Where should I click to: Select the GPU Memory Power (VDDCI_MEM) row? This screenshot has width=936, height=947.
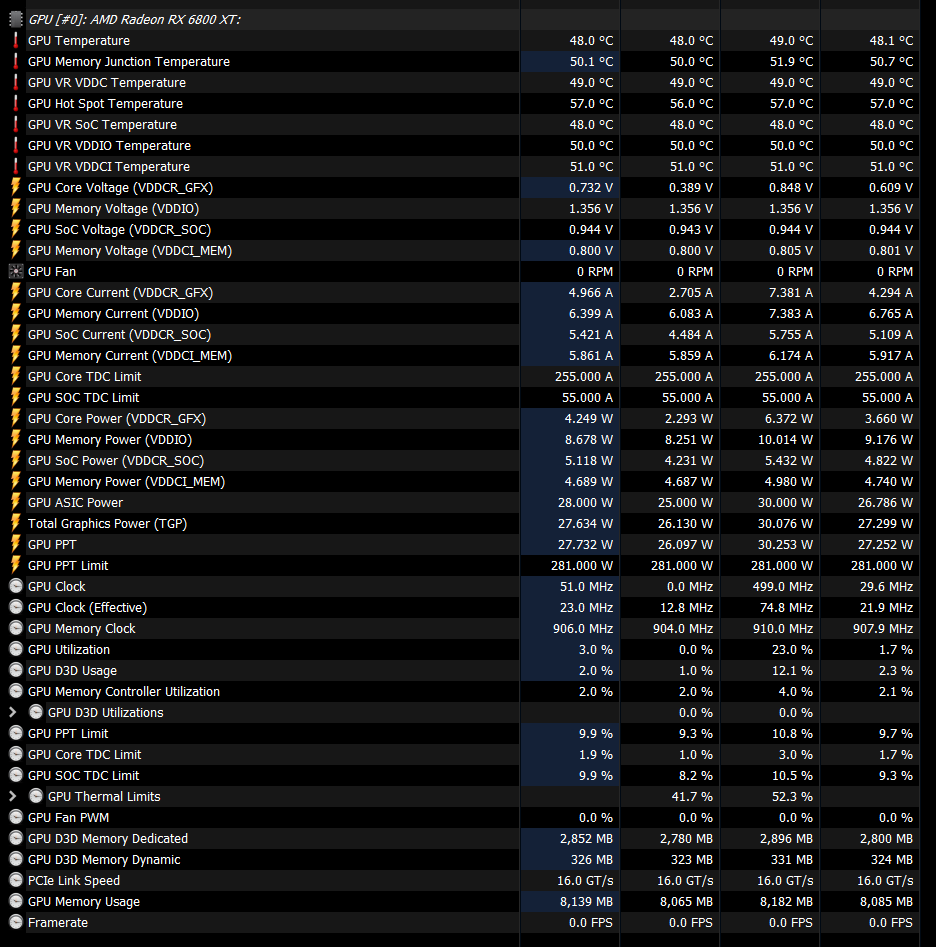point(464,481)
